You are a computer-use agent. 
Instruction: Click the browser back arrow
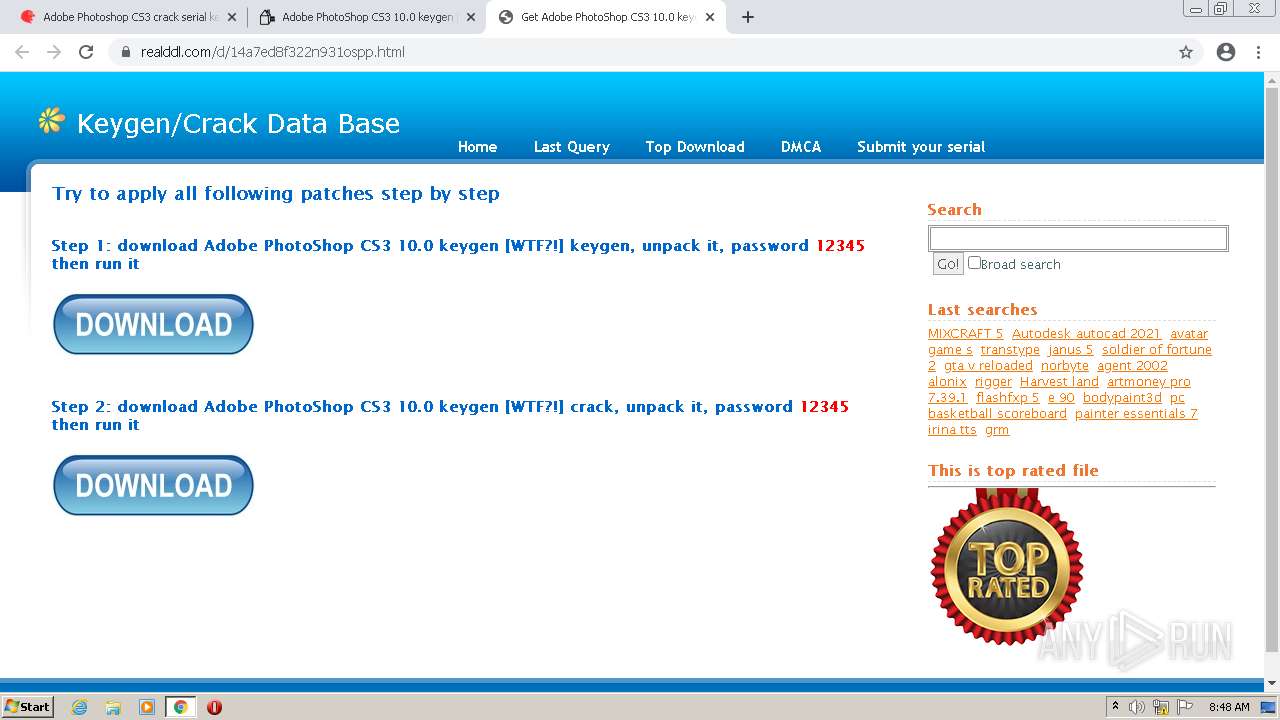22,52
